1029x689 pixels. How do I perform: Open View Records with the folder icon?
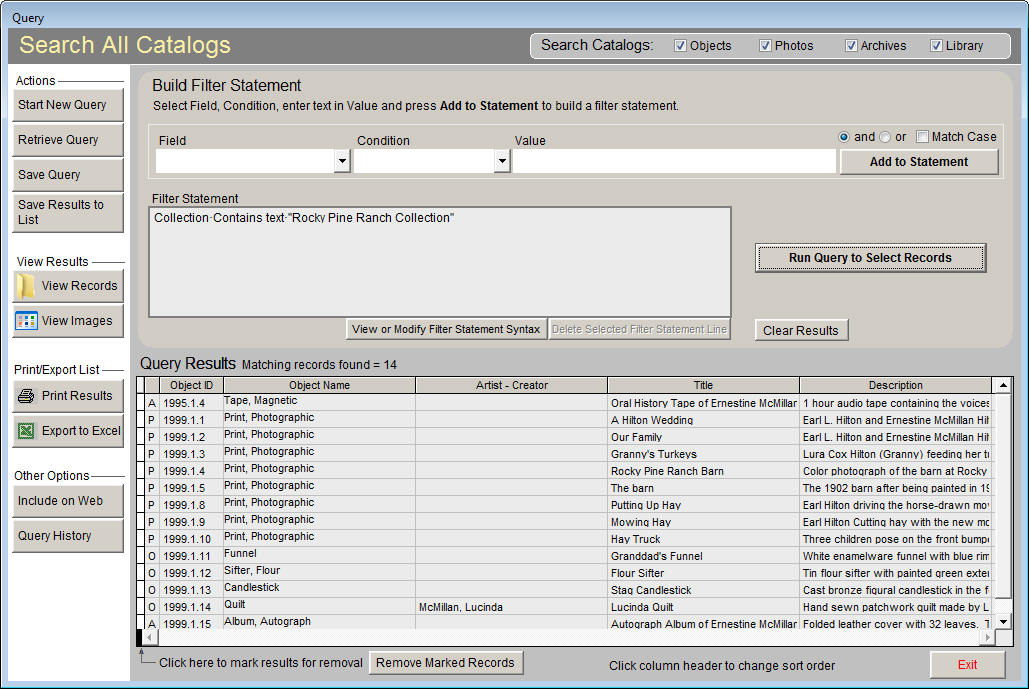click(67, 285)
